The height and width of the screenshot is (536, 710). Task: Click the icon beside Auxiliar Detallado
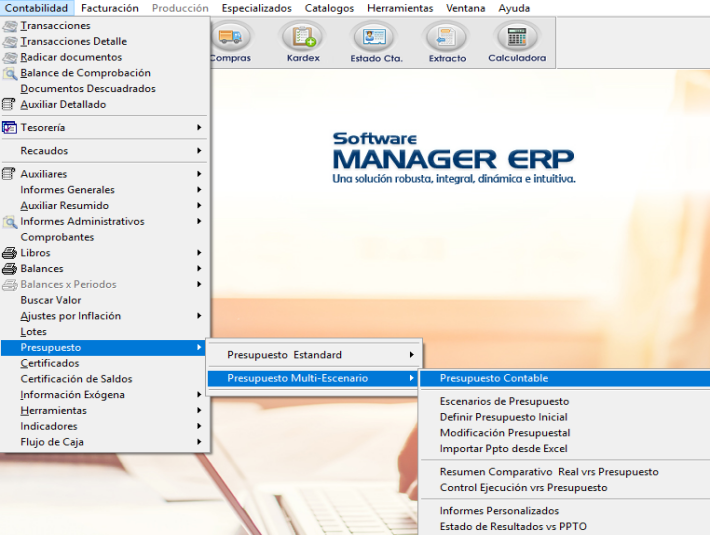(x=9, y=105)
